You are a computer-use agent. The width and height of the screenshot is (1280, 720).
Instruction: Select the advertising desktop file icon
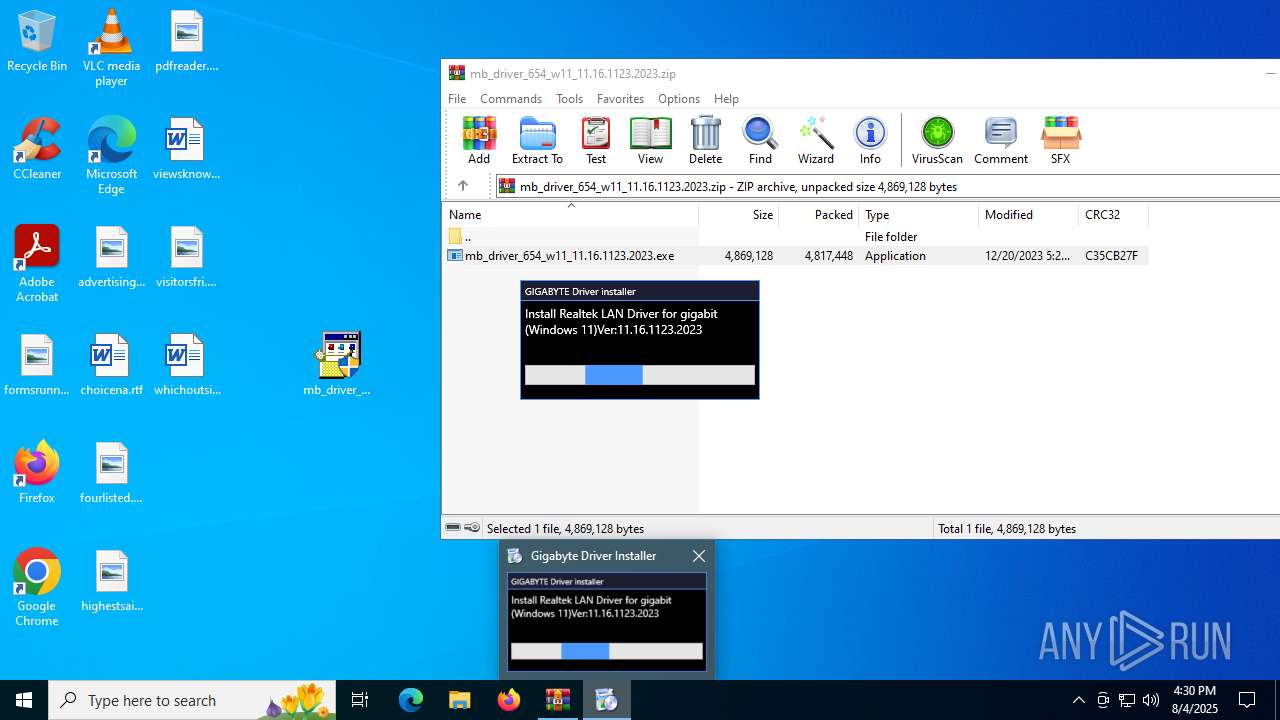(x=111, y=257)
